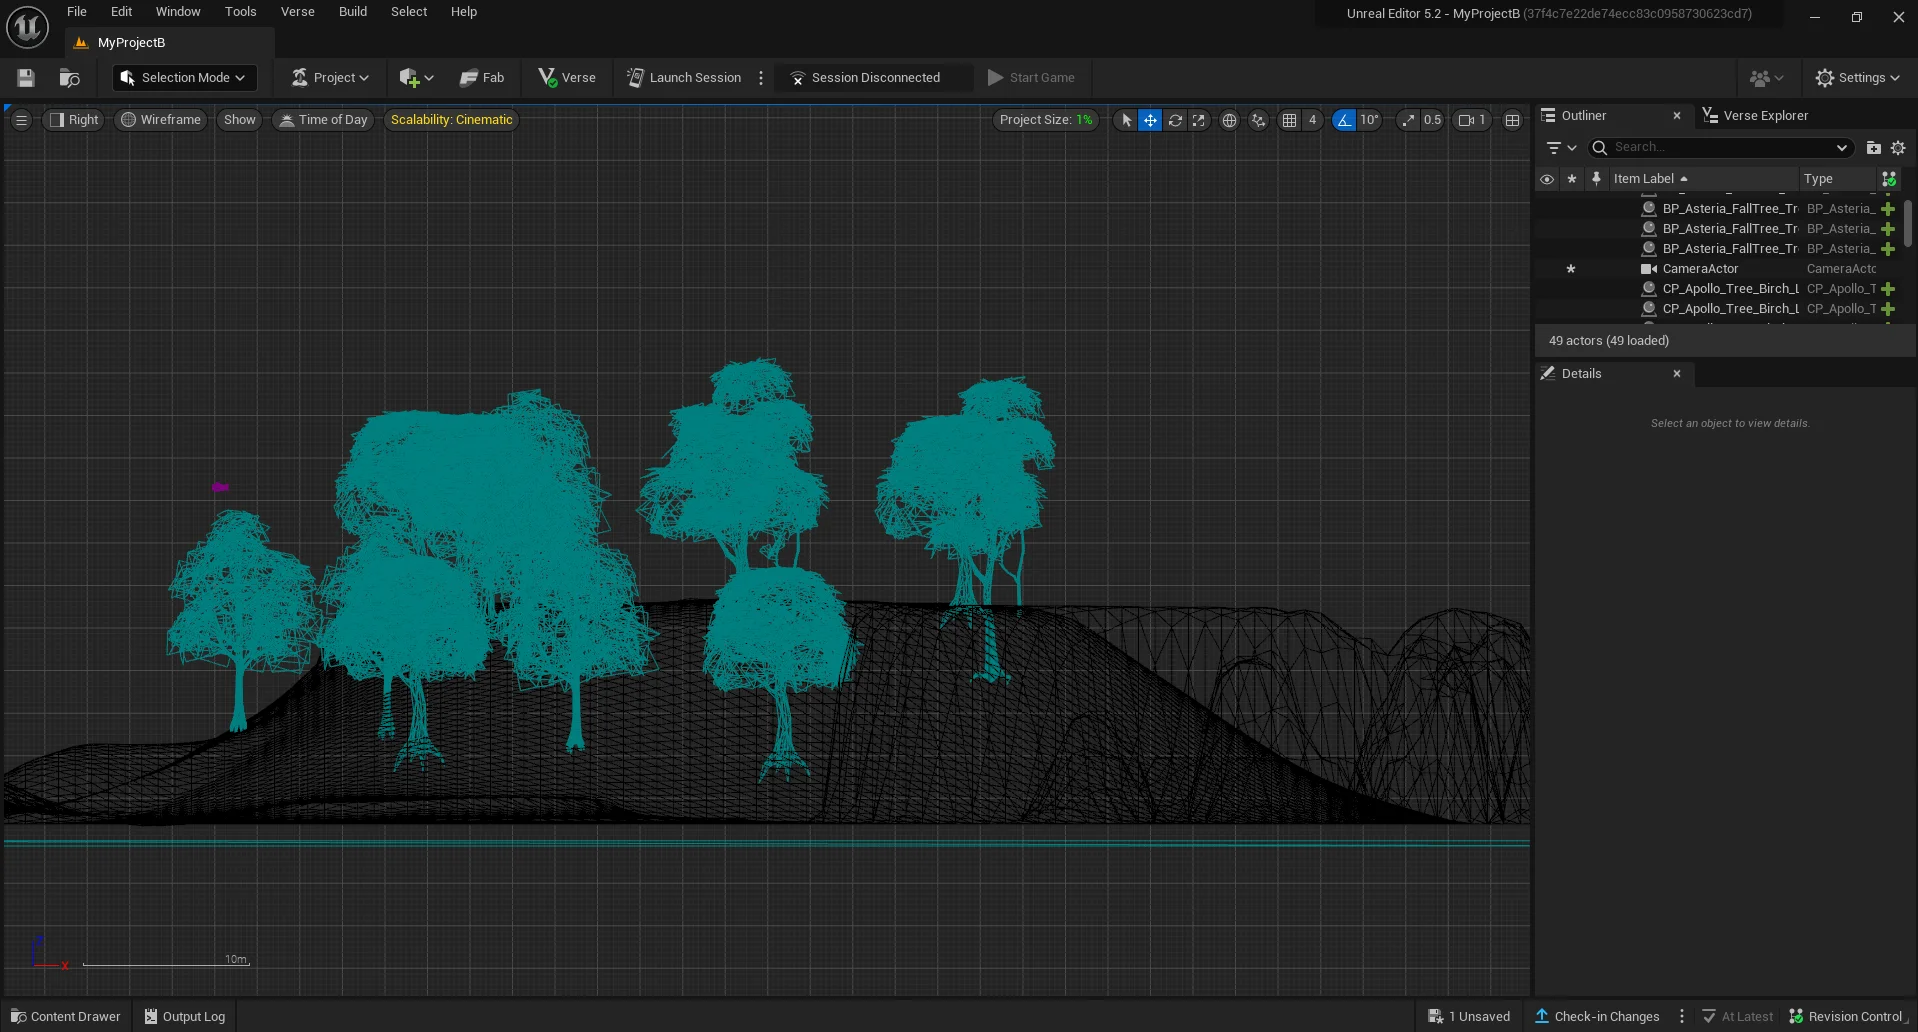1918x1032 pixels.
Task: Open the Outliner settings gear
Action: [1898, 148]
